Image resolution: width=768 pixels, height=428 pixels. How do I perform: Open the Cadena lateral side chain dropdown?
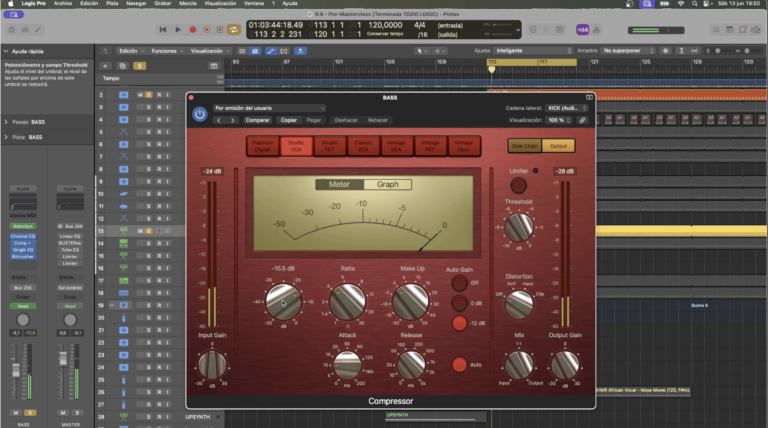[567, 108]
